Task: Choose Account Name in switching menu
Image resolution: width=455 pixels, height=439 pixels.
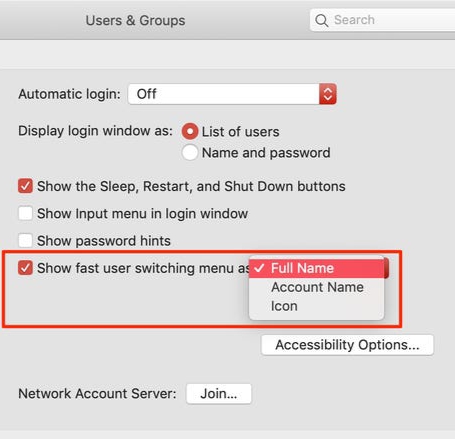Action: [x=317, y=287]
